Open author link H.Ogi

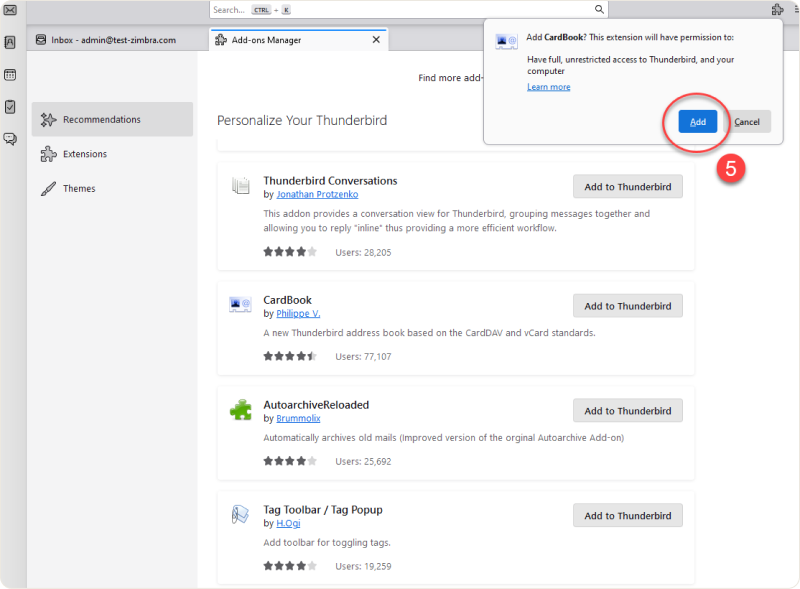point(288,523)
